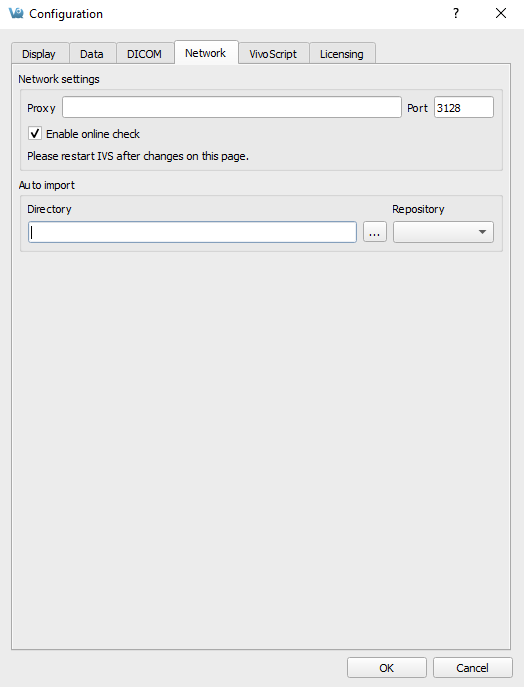Expand the Repository dropdown arrow
Viewport: 524px width, 687px height.
click(x=482, y=232)
